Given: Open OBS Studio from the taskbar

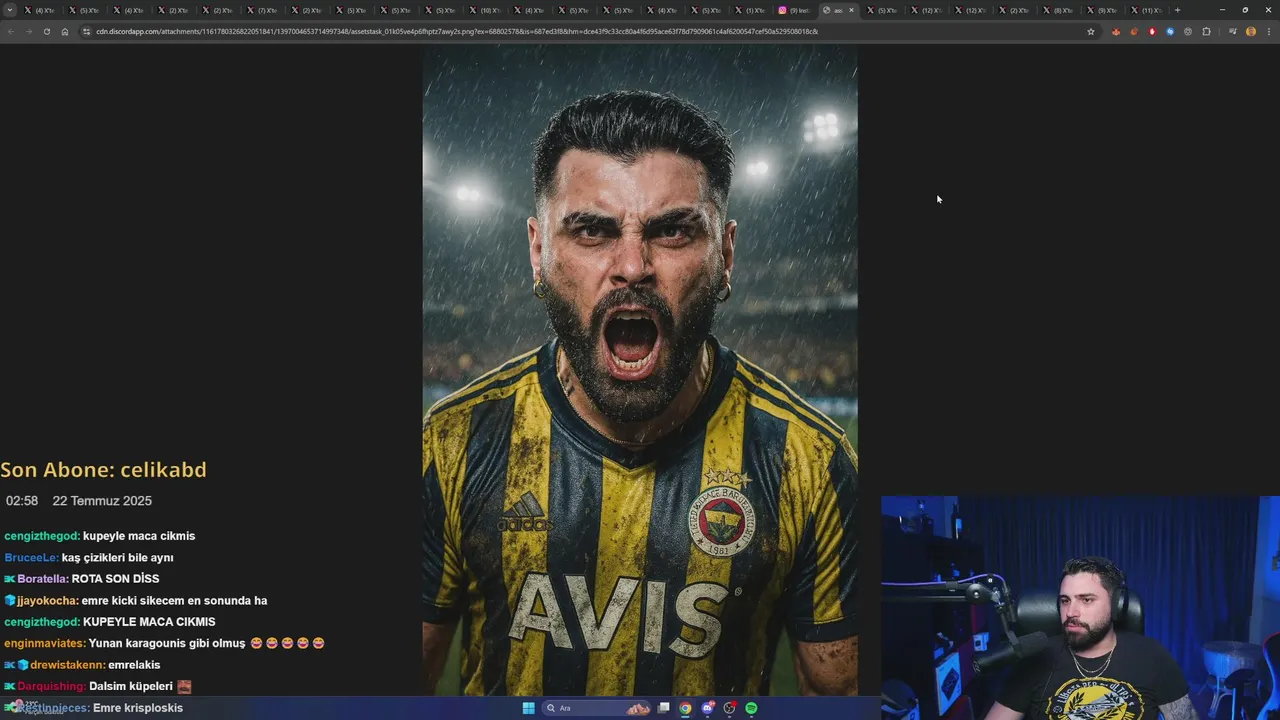Looking at the screenshot, I should click(x=729, y=708).
